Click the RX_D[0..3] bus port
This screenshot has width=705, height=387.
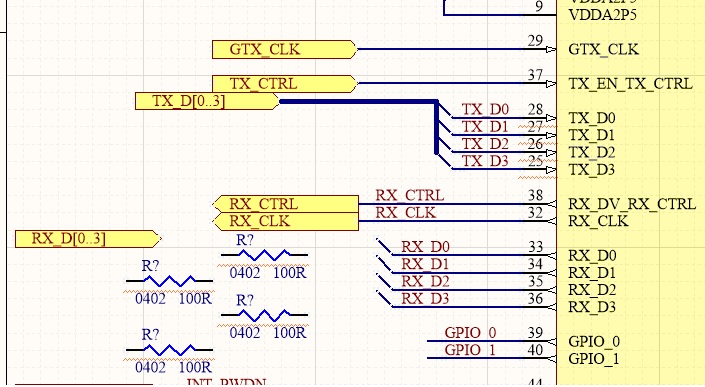coord(88,239)
